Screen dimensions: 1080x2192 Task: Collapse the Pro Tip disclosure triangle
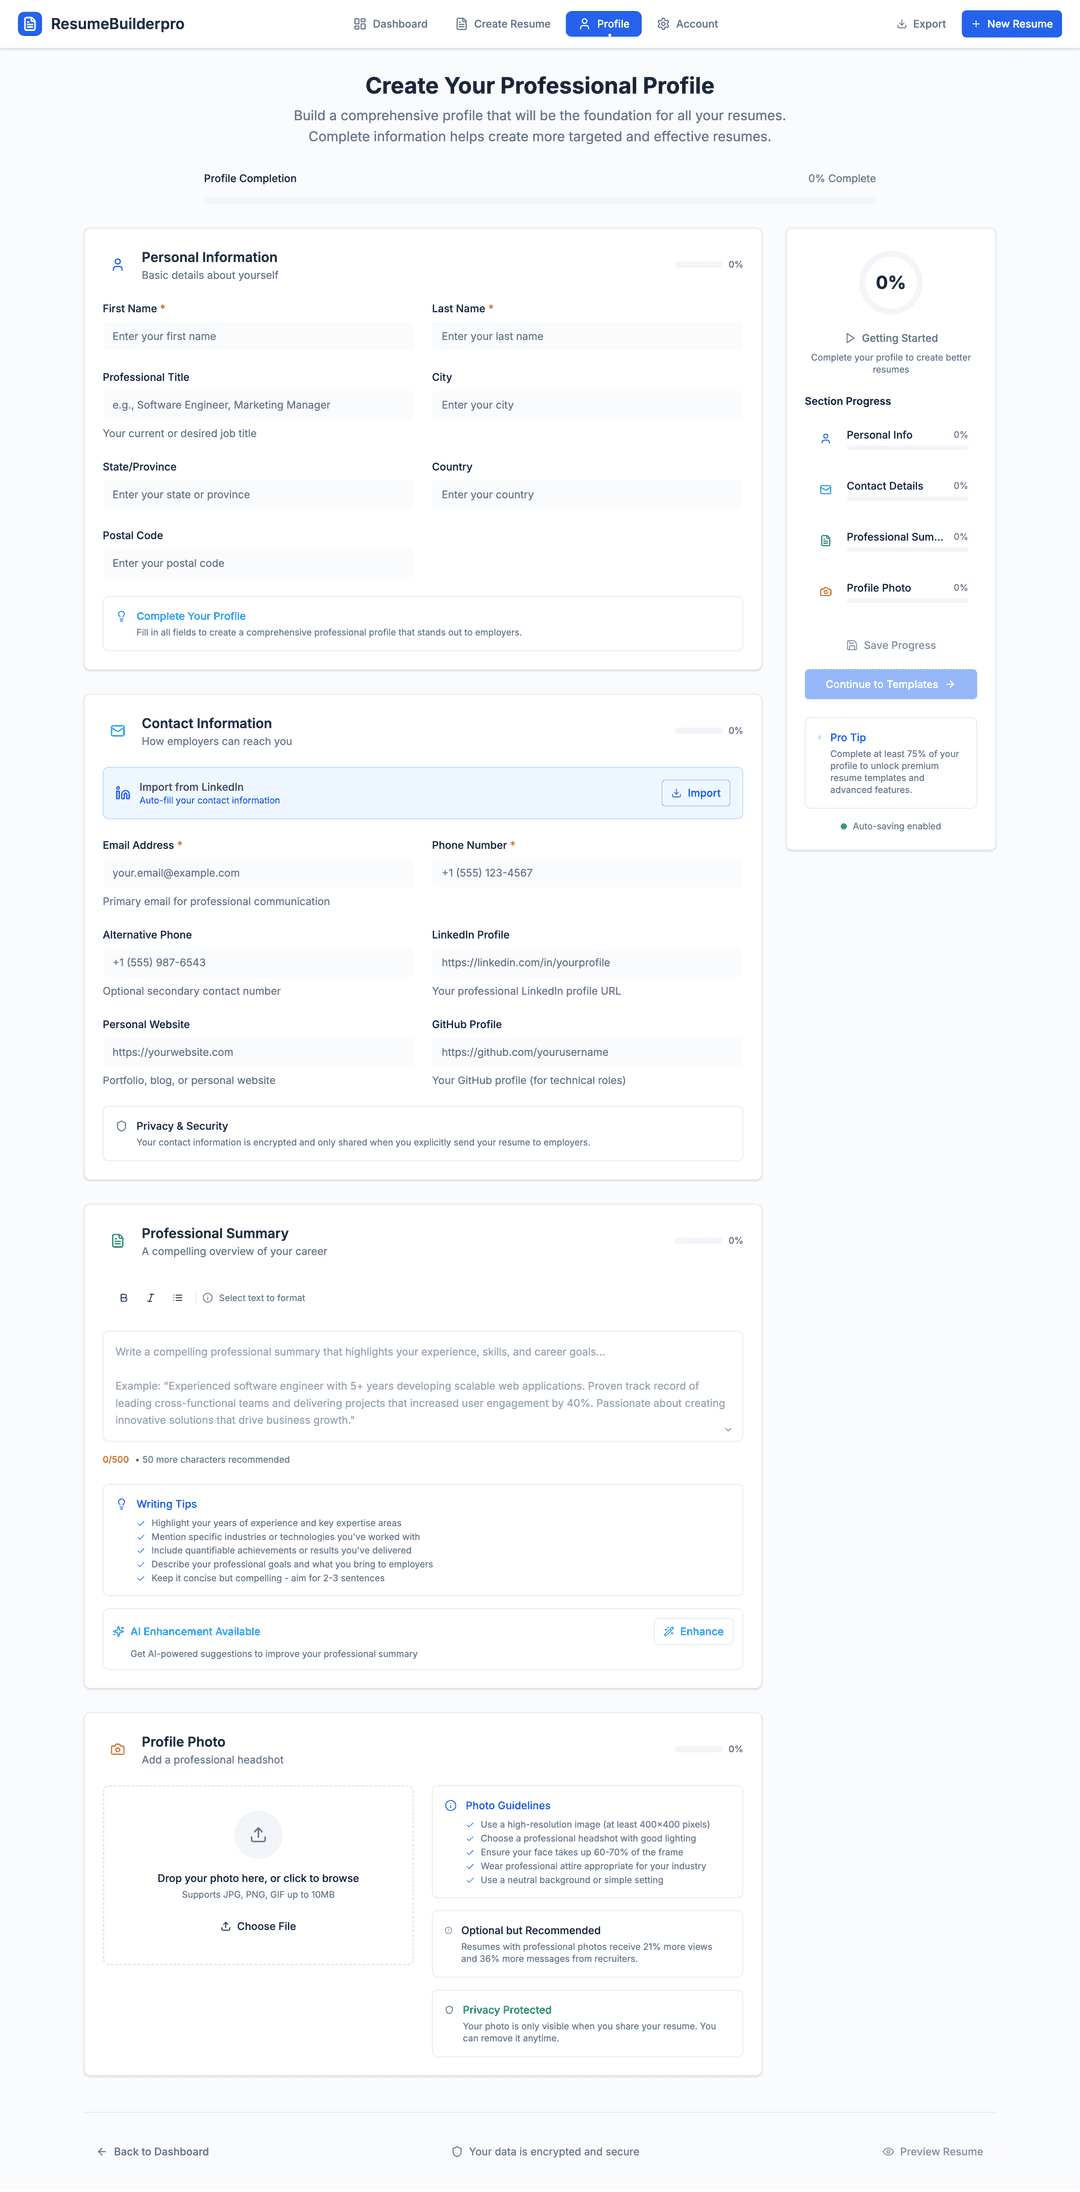coord(821,737)
